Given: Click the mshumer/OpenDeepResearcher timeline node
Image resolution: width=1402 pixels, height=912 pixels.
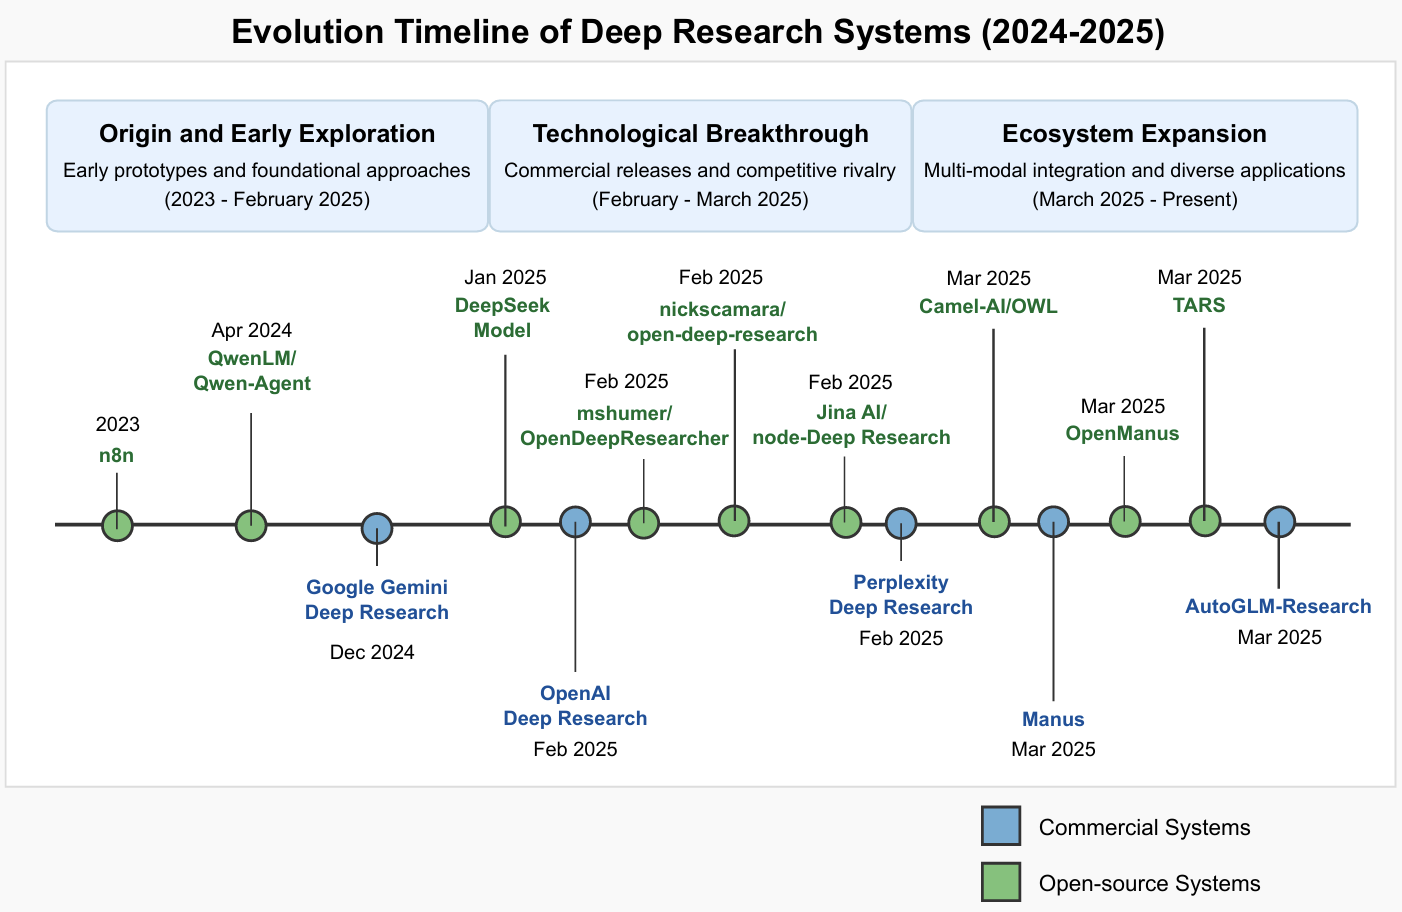Looking at the screenshot, I should coord(643,523).
